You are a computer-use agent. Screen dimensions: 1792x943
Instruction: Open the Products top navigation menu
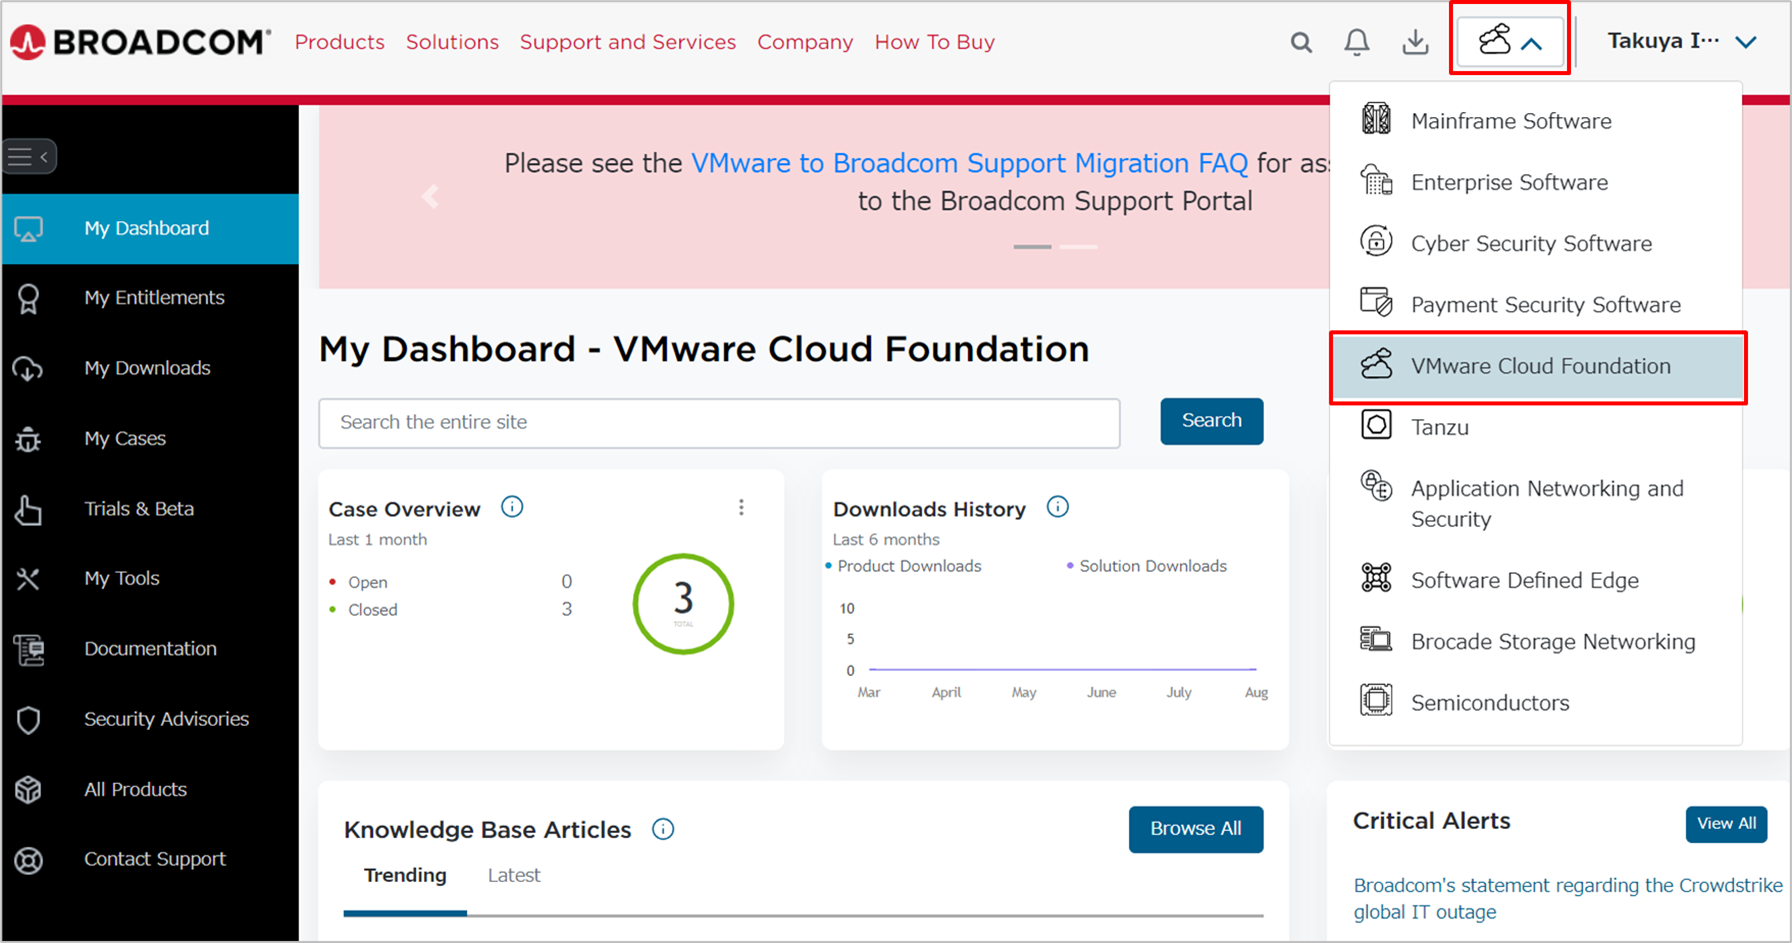(x=339, y=42)
